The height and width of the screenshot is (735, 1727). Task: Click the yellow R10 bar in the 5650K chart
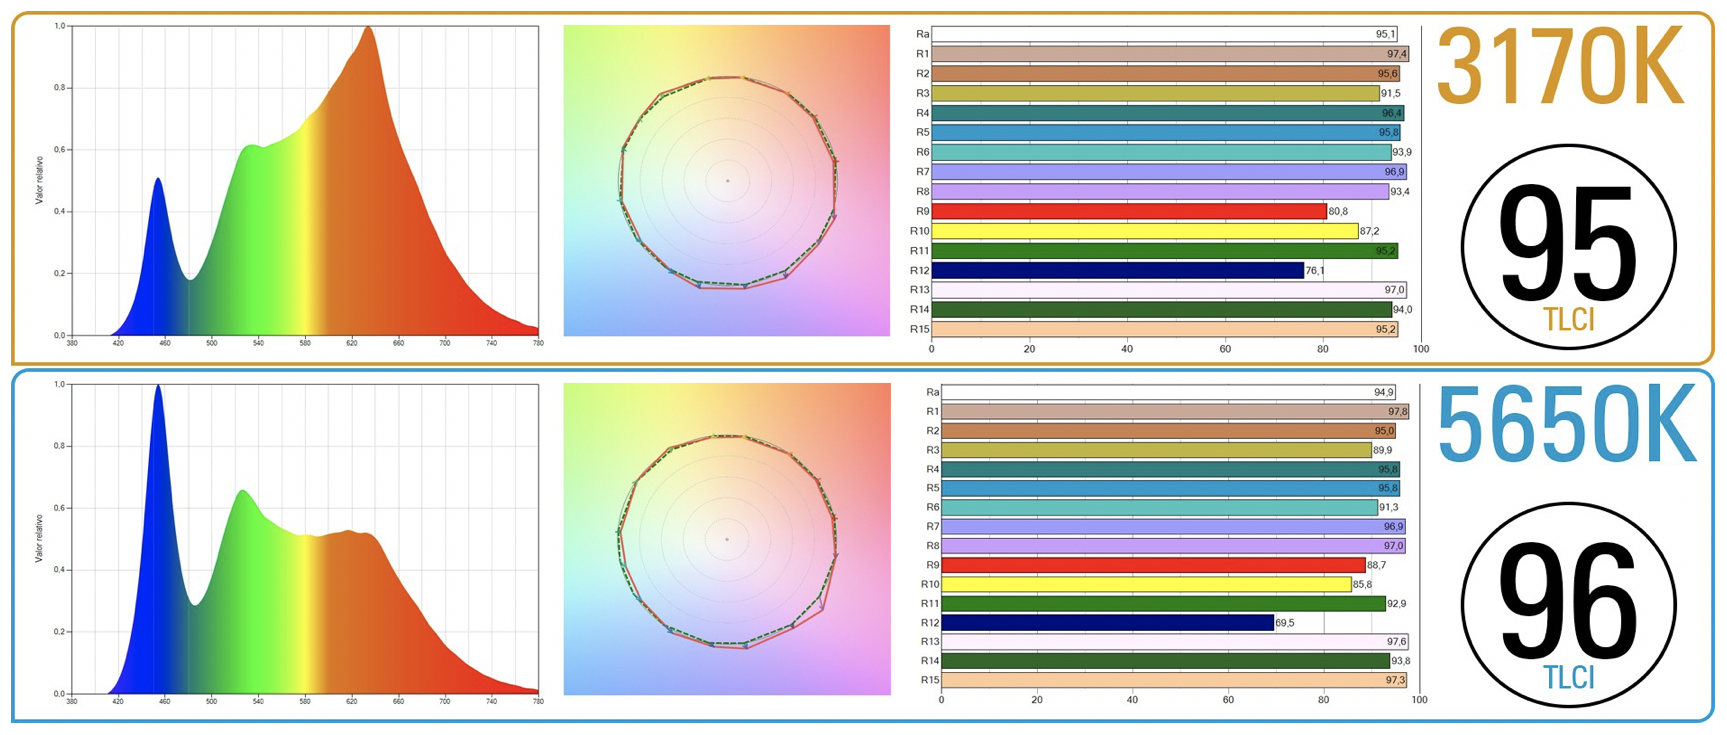pos(1146,584)
